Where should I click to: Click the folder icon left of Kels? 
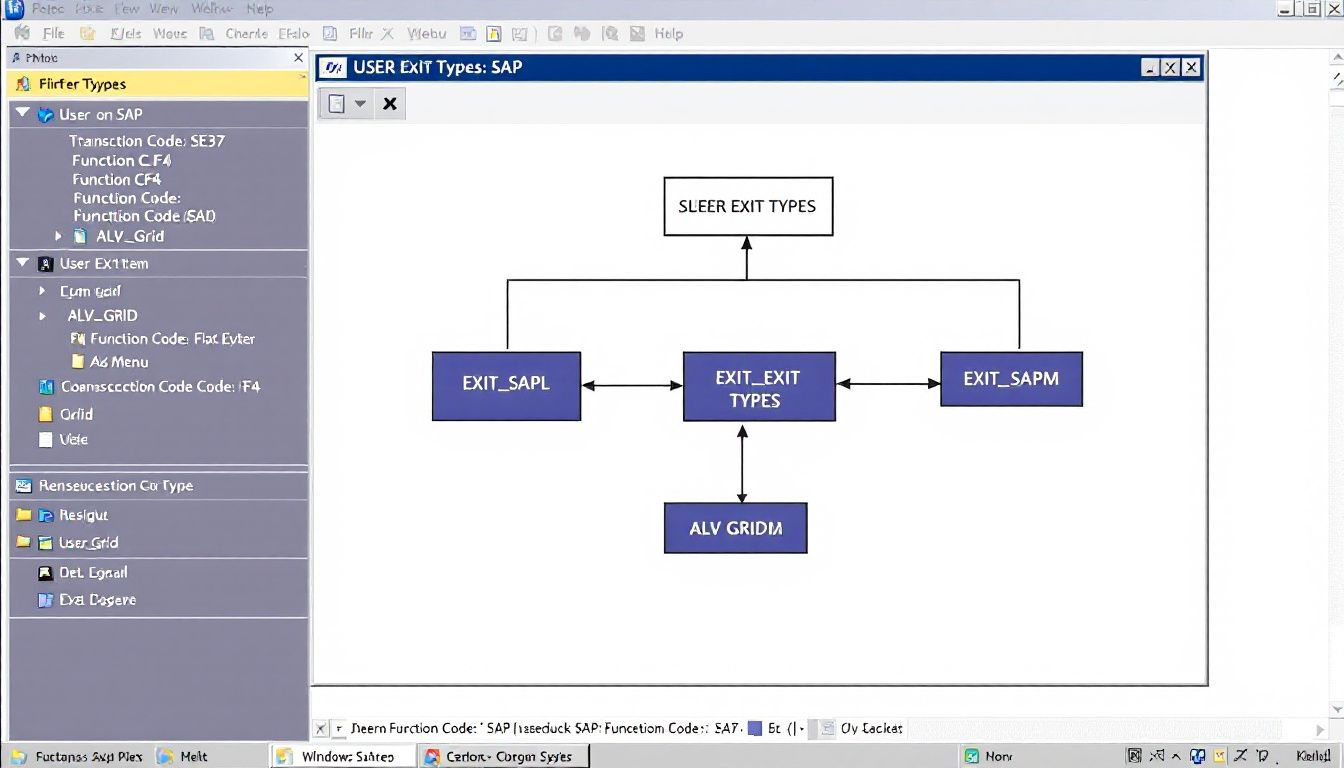(88, 33)
